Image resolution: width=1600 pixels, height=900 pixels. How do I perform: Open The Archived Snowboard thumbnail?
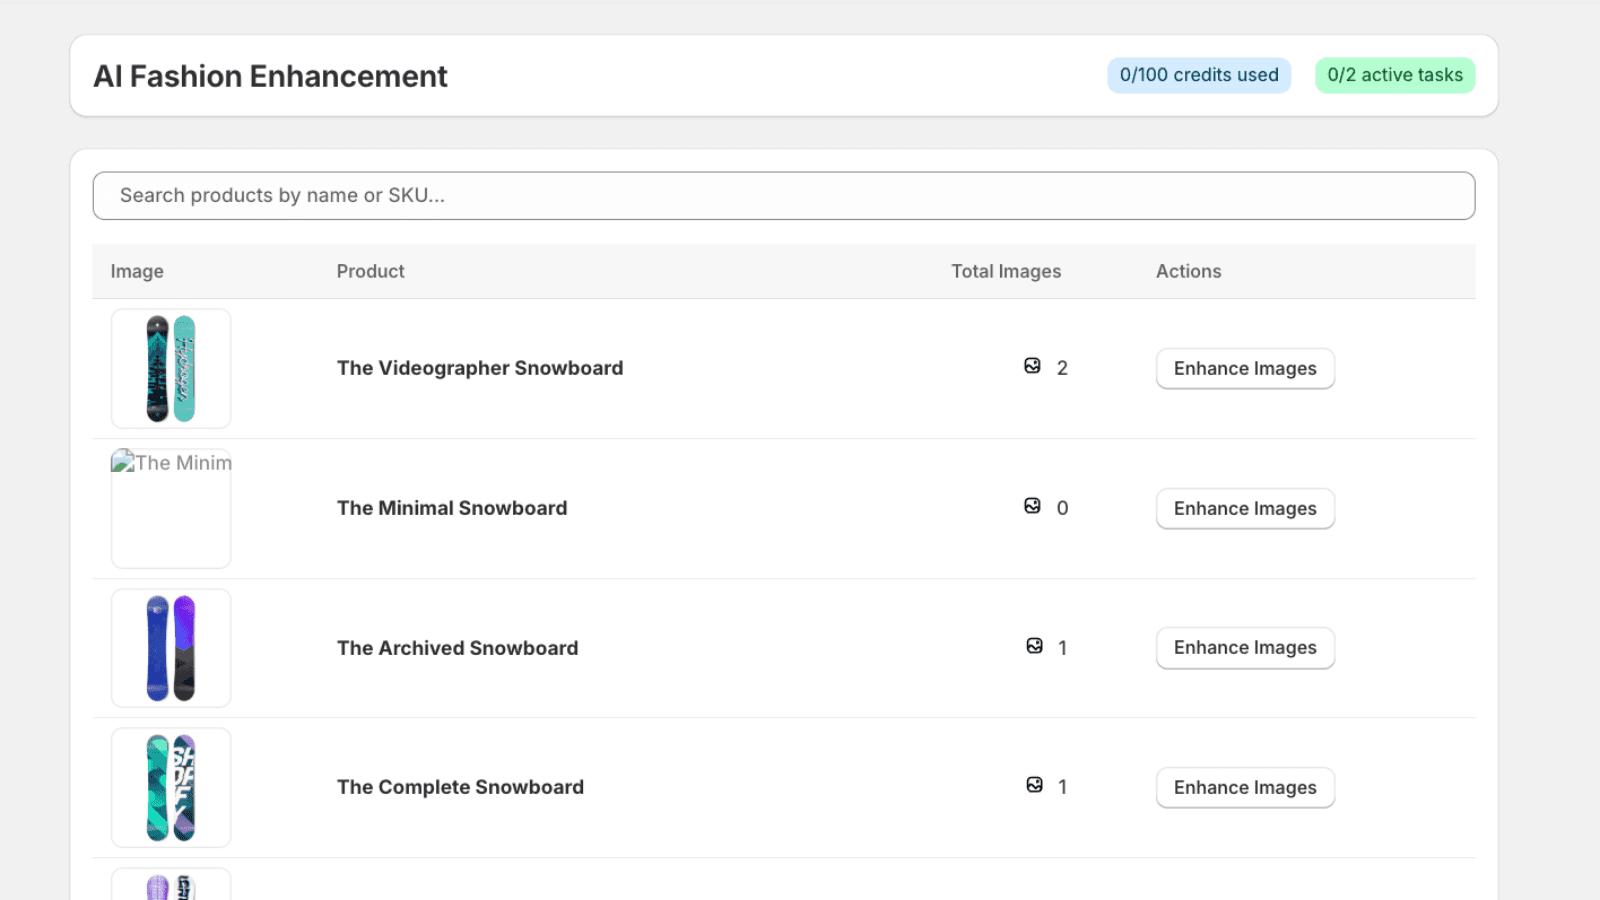pyautogui.click(x=171, y=648)
